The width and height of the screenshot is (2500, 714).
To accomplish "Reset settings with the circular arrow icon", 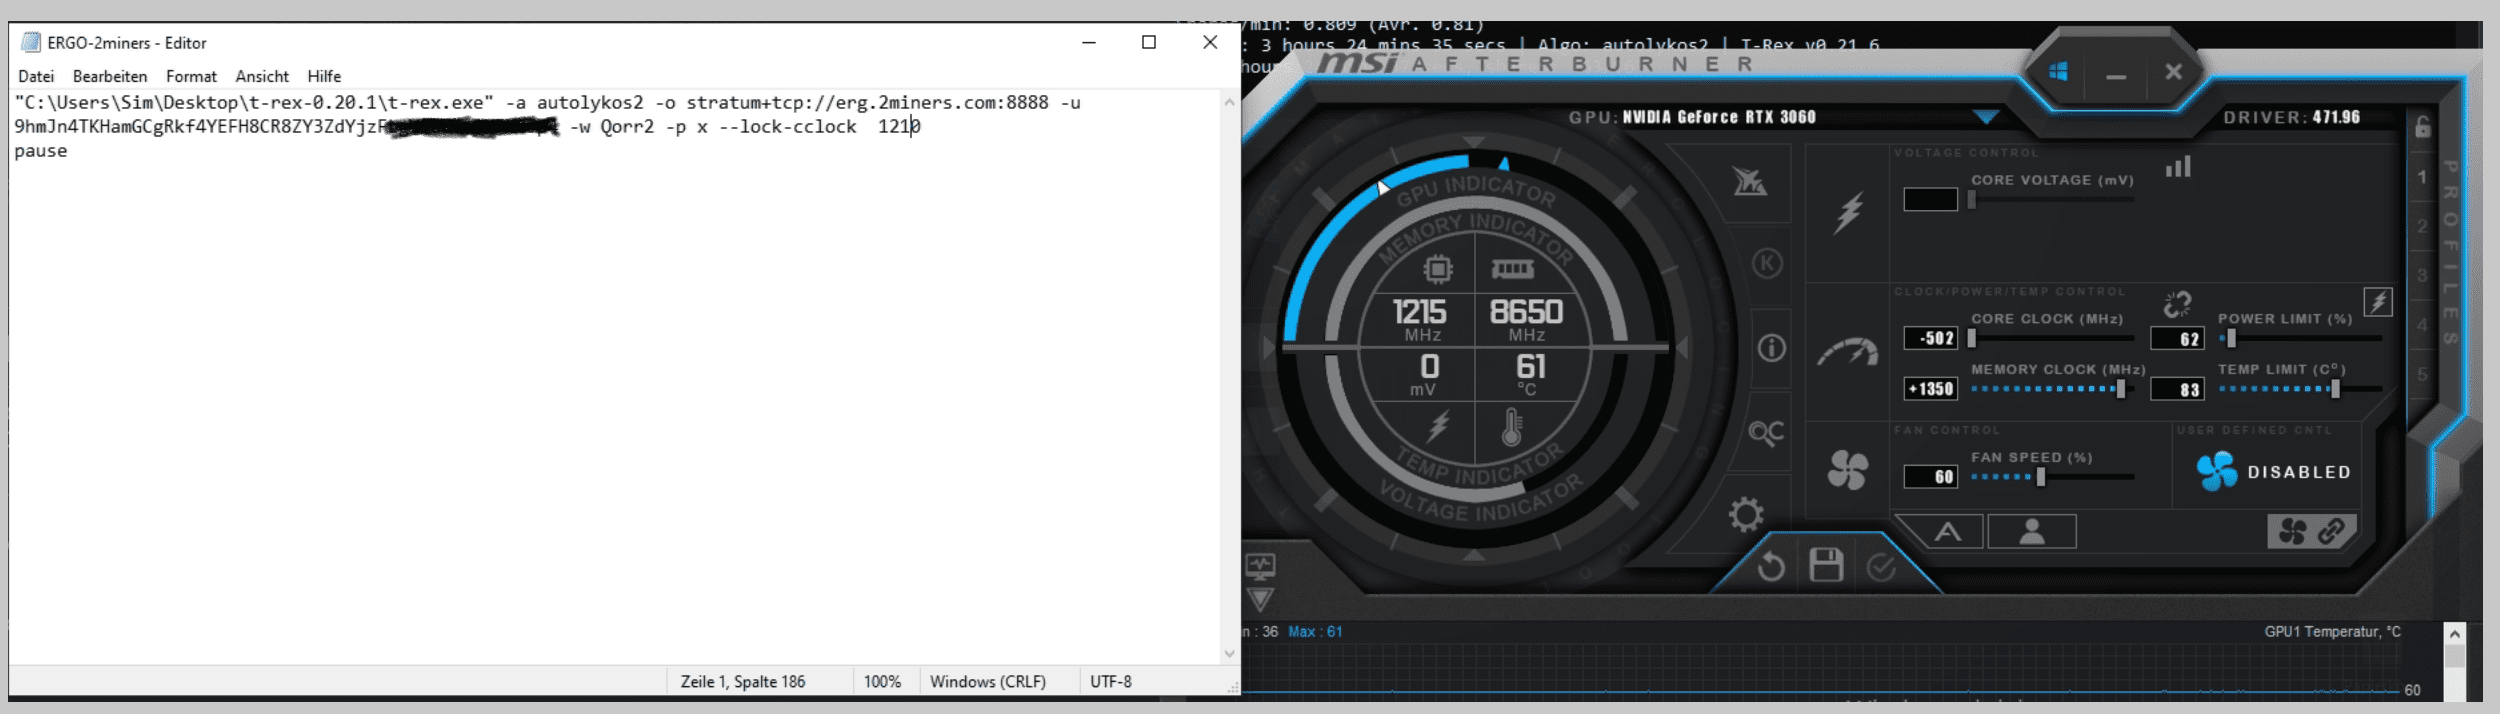I will click(1770, 567).
